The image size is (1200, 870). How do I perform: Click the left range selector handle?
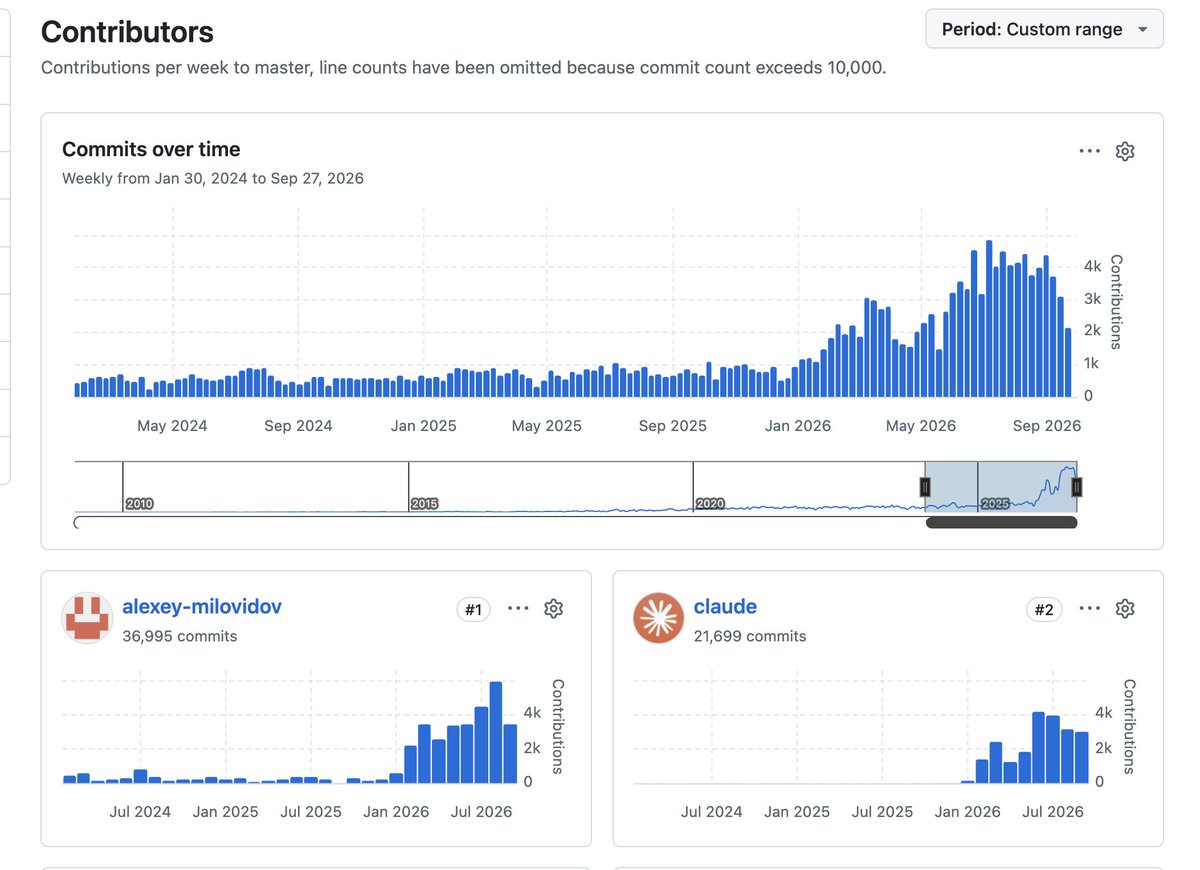tap(925, 487)
